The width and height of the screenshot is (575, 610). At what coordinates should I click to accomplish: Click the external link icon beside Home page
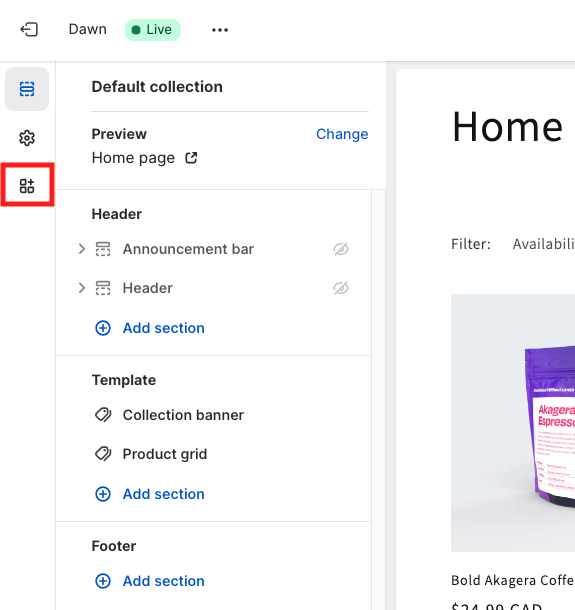coord(191,158)
